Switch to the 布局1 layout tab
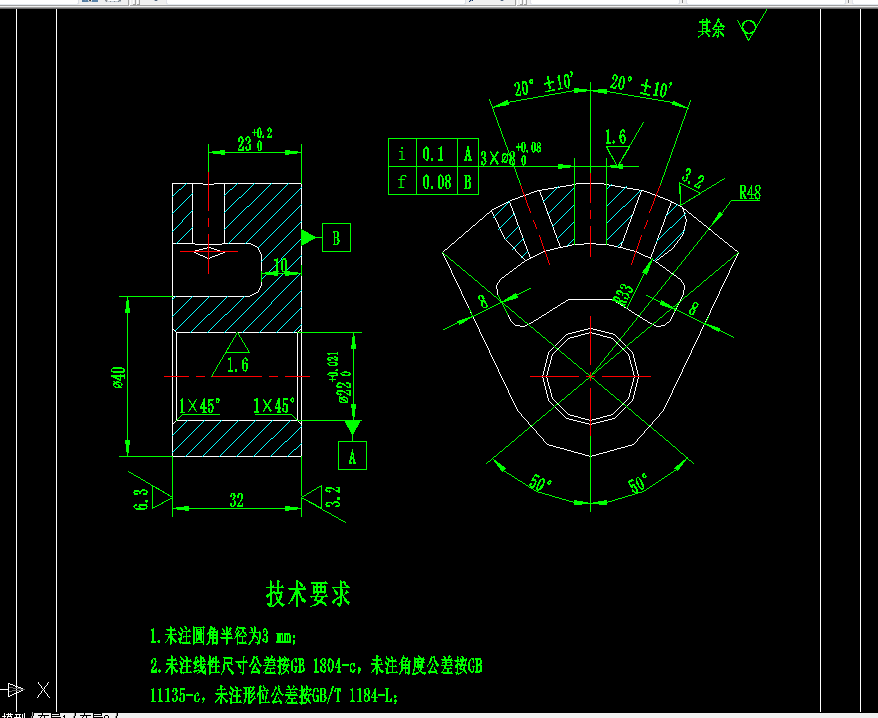Image resolution: width=878 pixels, height=718 pixels. pos(48,715)
